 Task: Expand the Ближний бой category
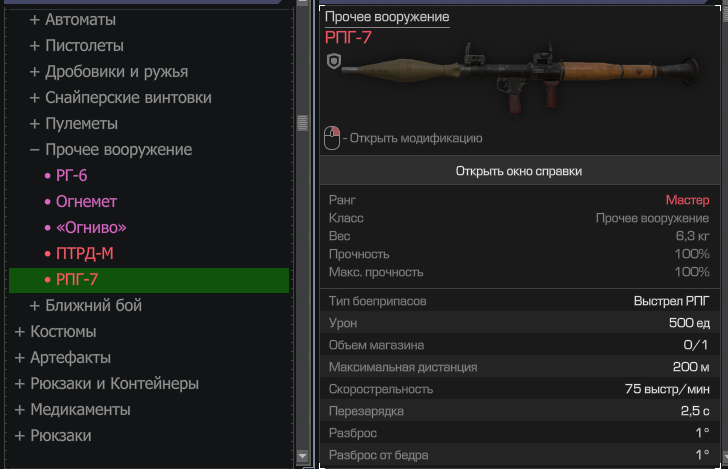85,306
